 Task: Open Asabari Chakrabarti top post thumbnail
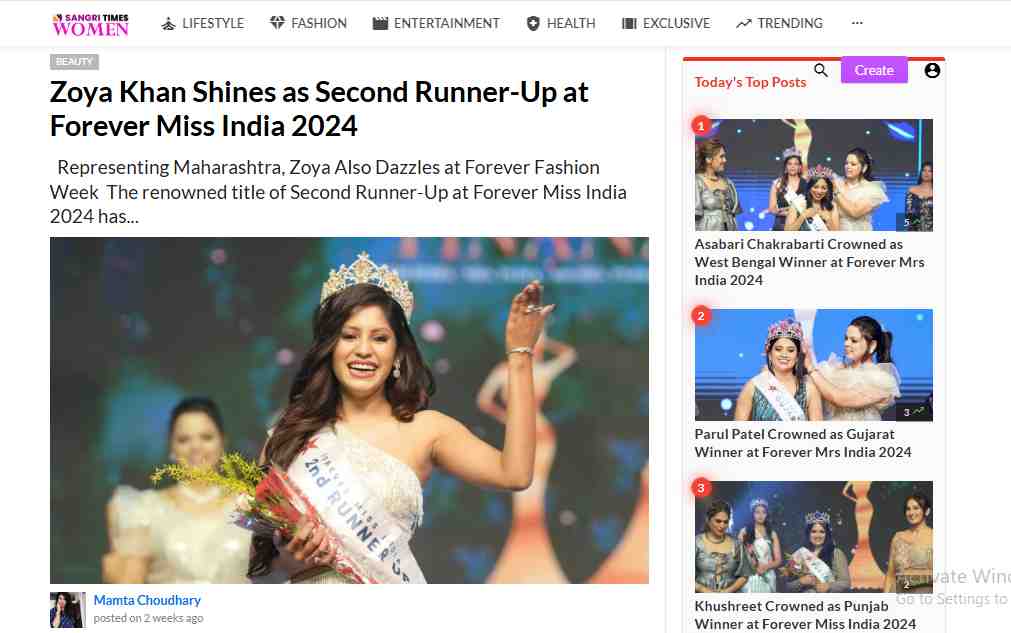[814, 175]
